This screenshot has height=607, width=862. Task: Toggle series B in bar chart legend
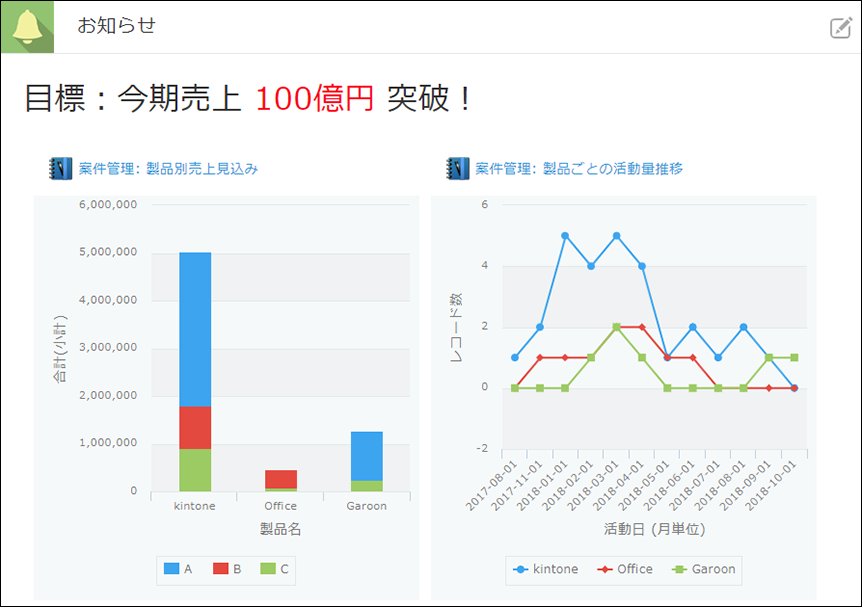tap(227, 569)
